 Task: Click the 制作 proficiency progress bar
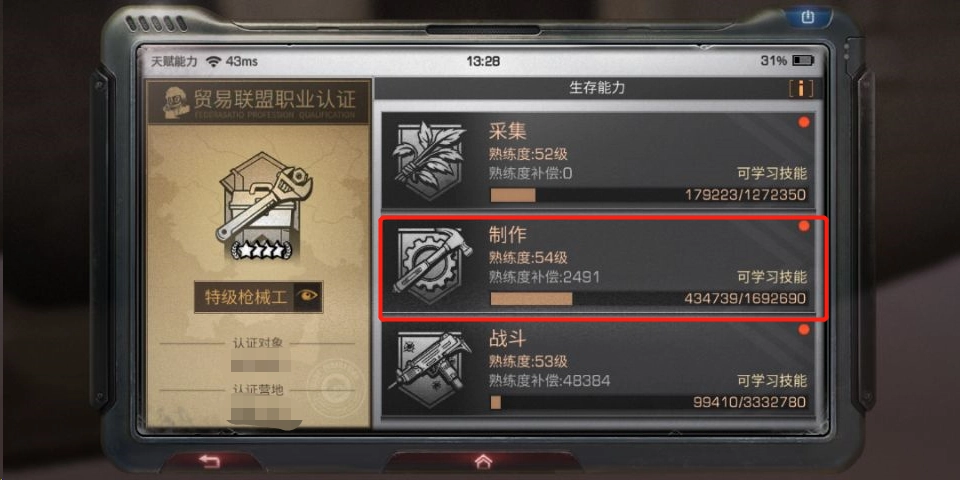coord(649,299)
